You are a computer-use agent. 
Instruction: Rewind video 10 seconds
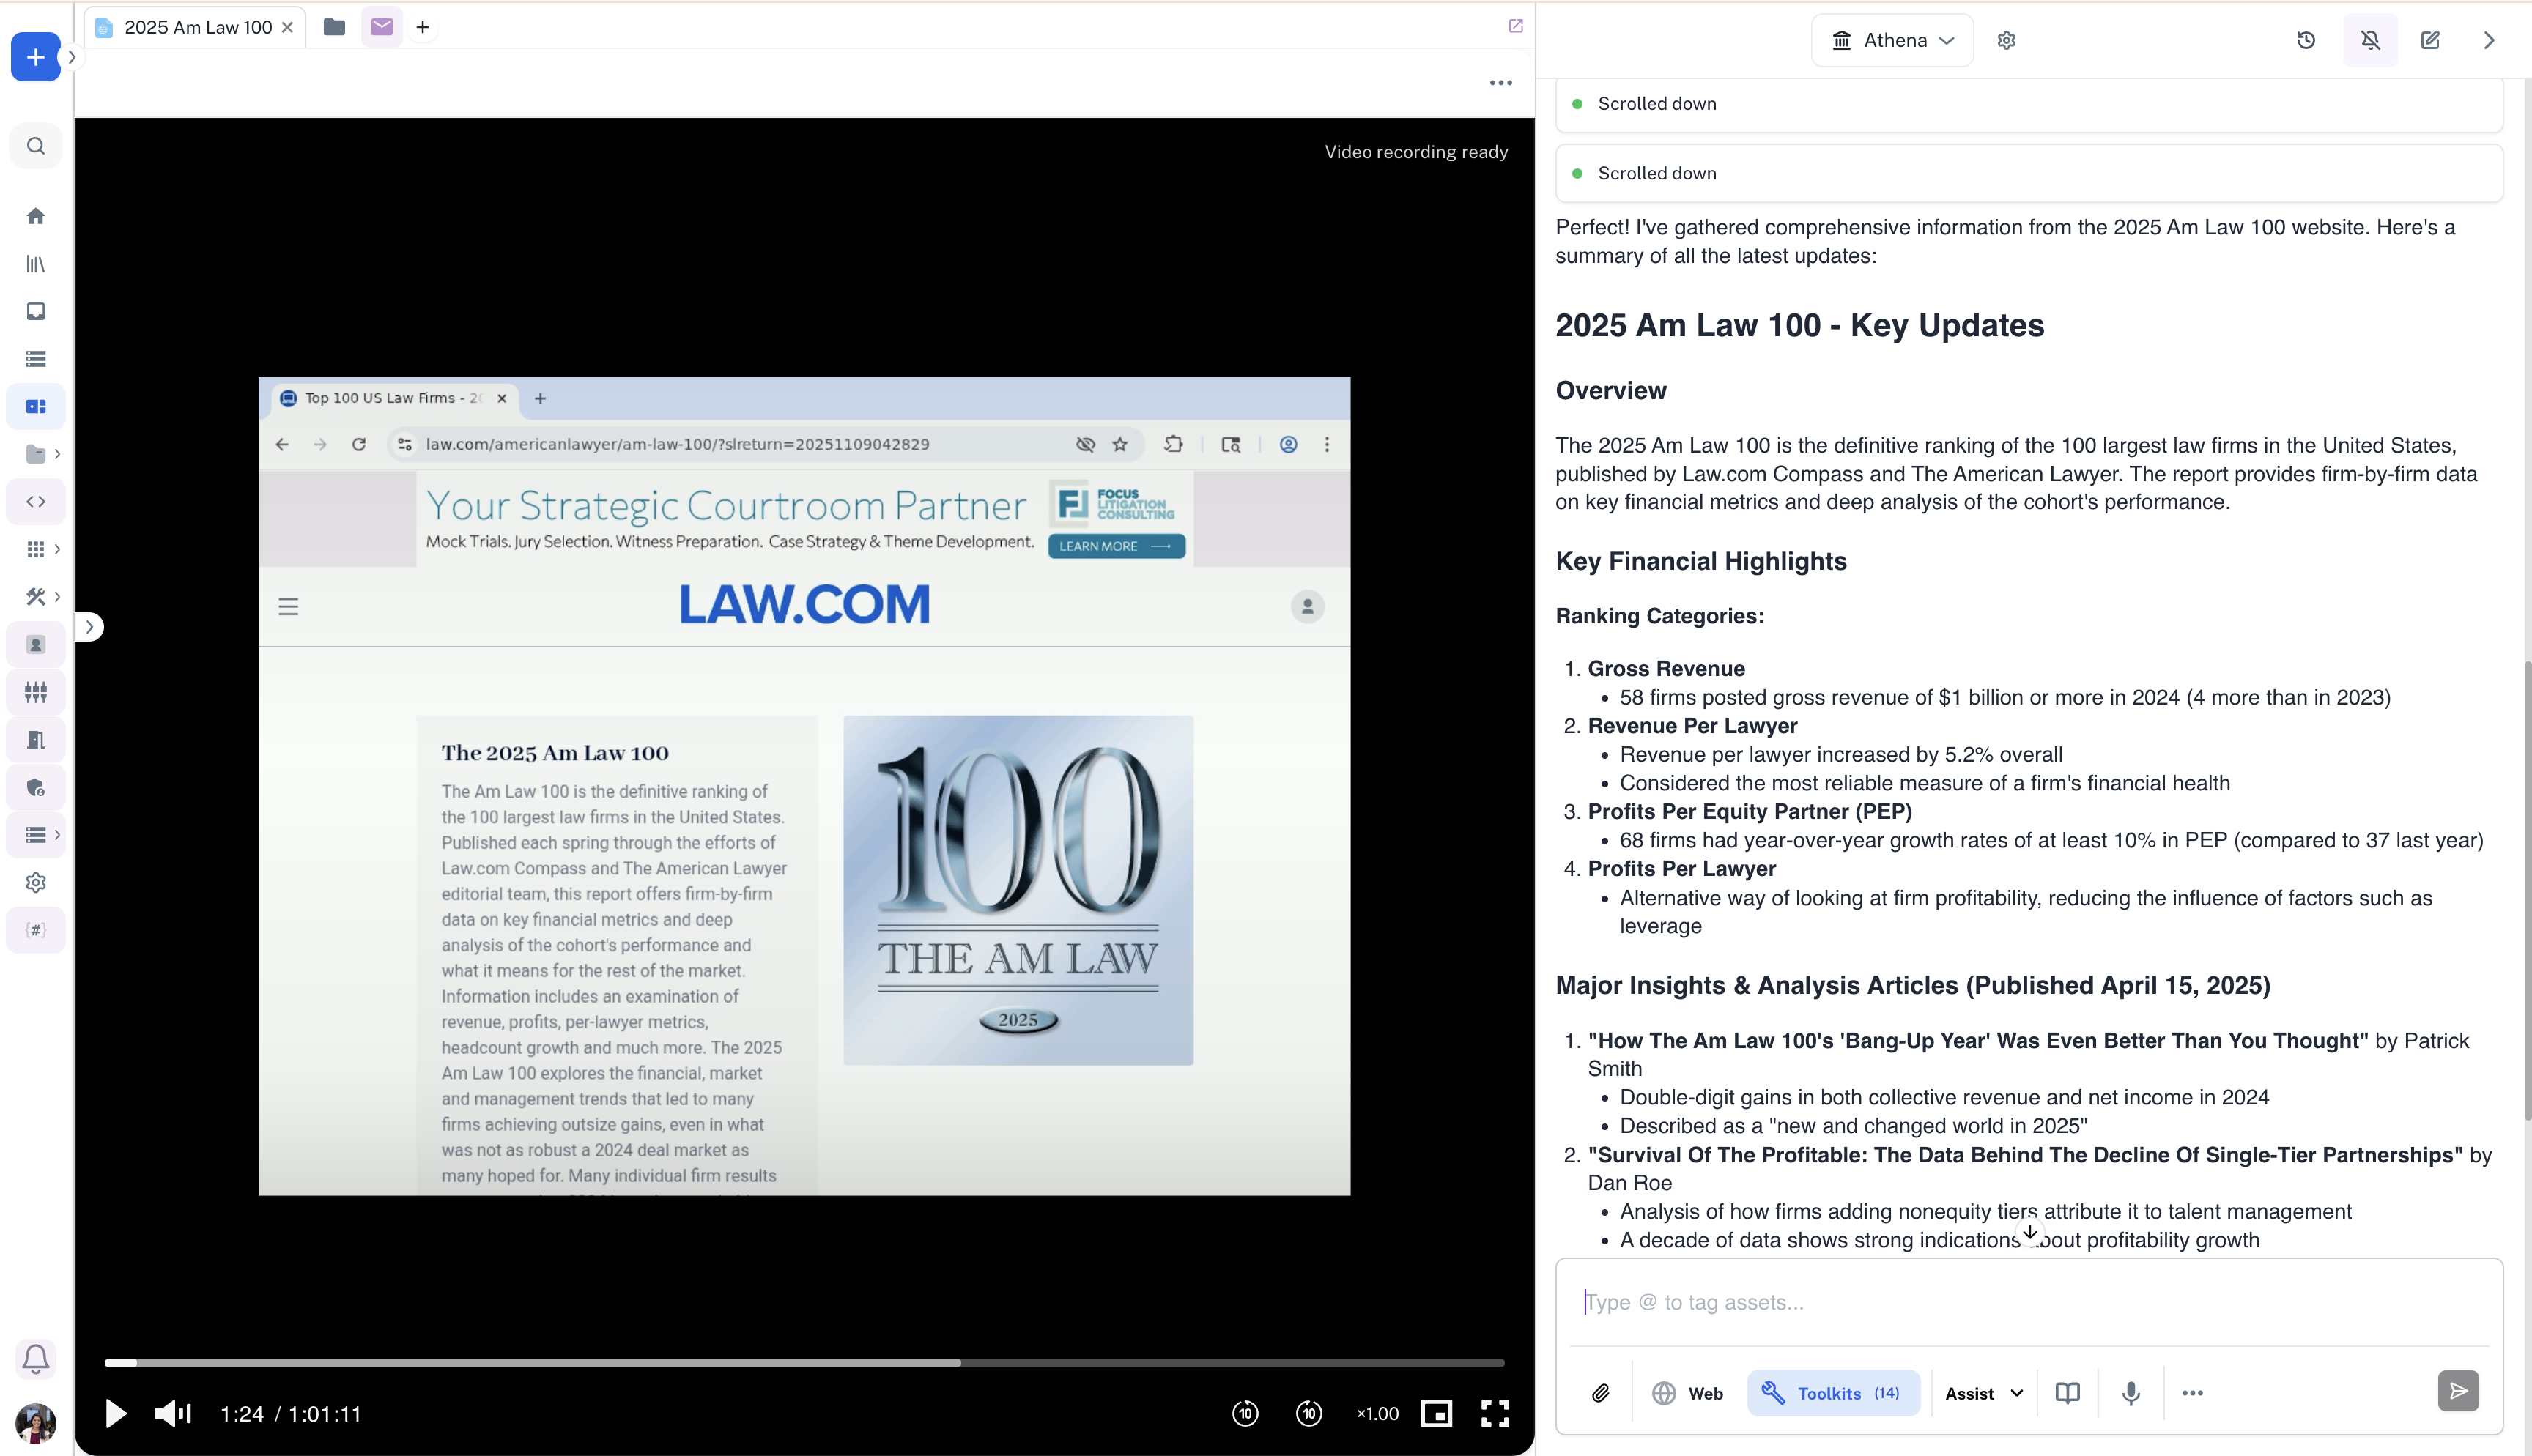[x=1245, y=1414]
